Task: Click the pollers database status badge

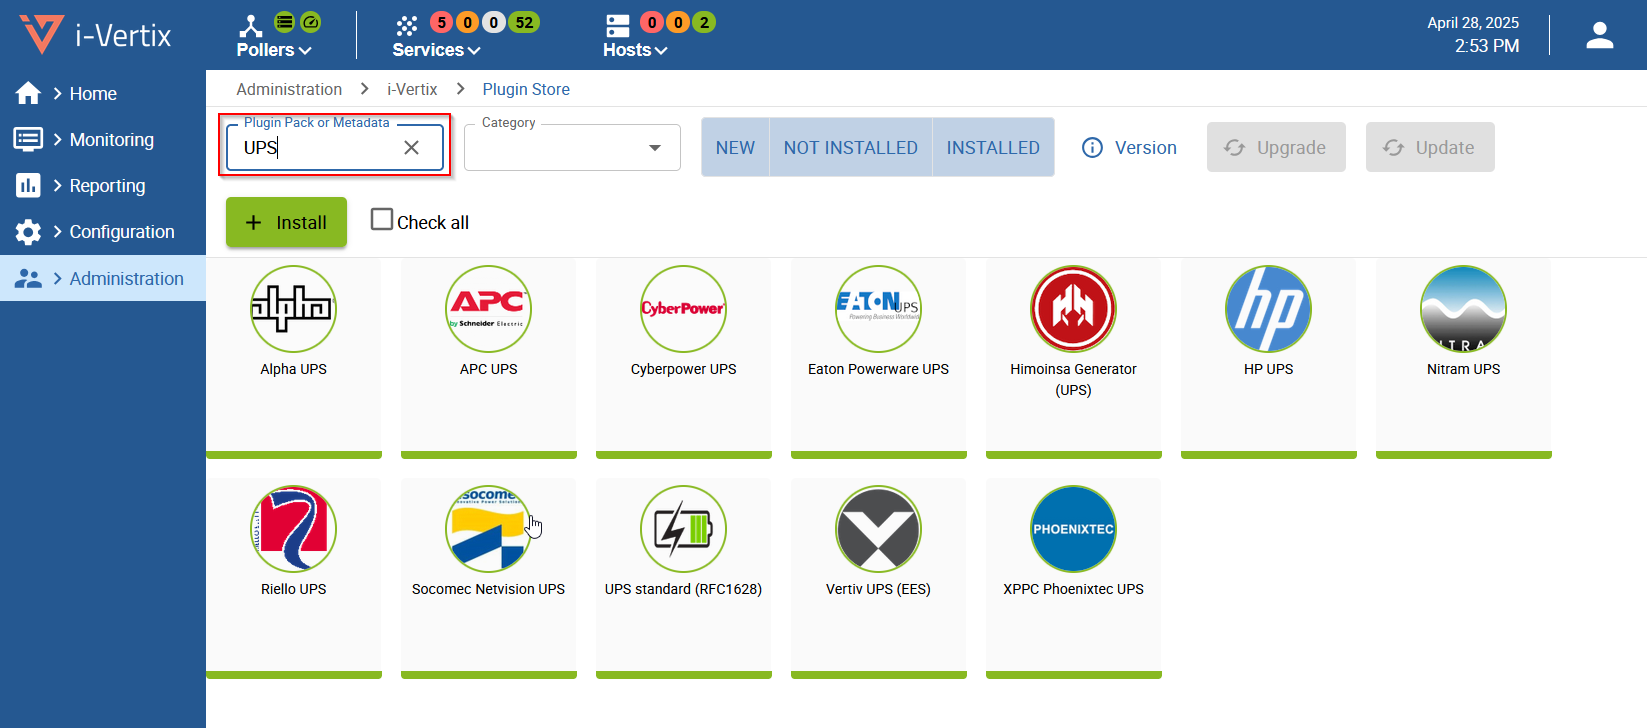Action: click(285, 22)
